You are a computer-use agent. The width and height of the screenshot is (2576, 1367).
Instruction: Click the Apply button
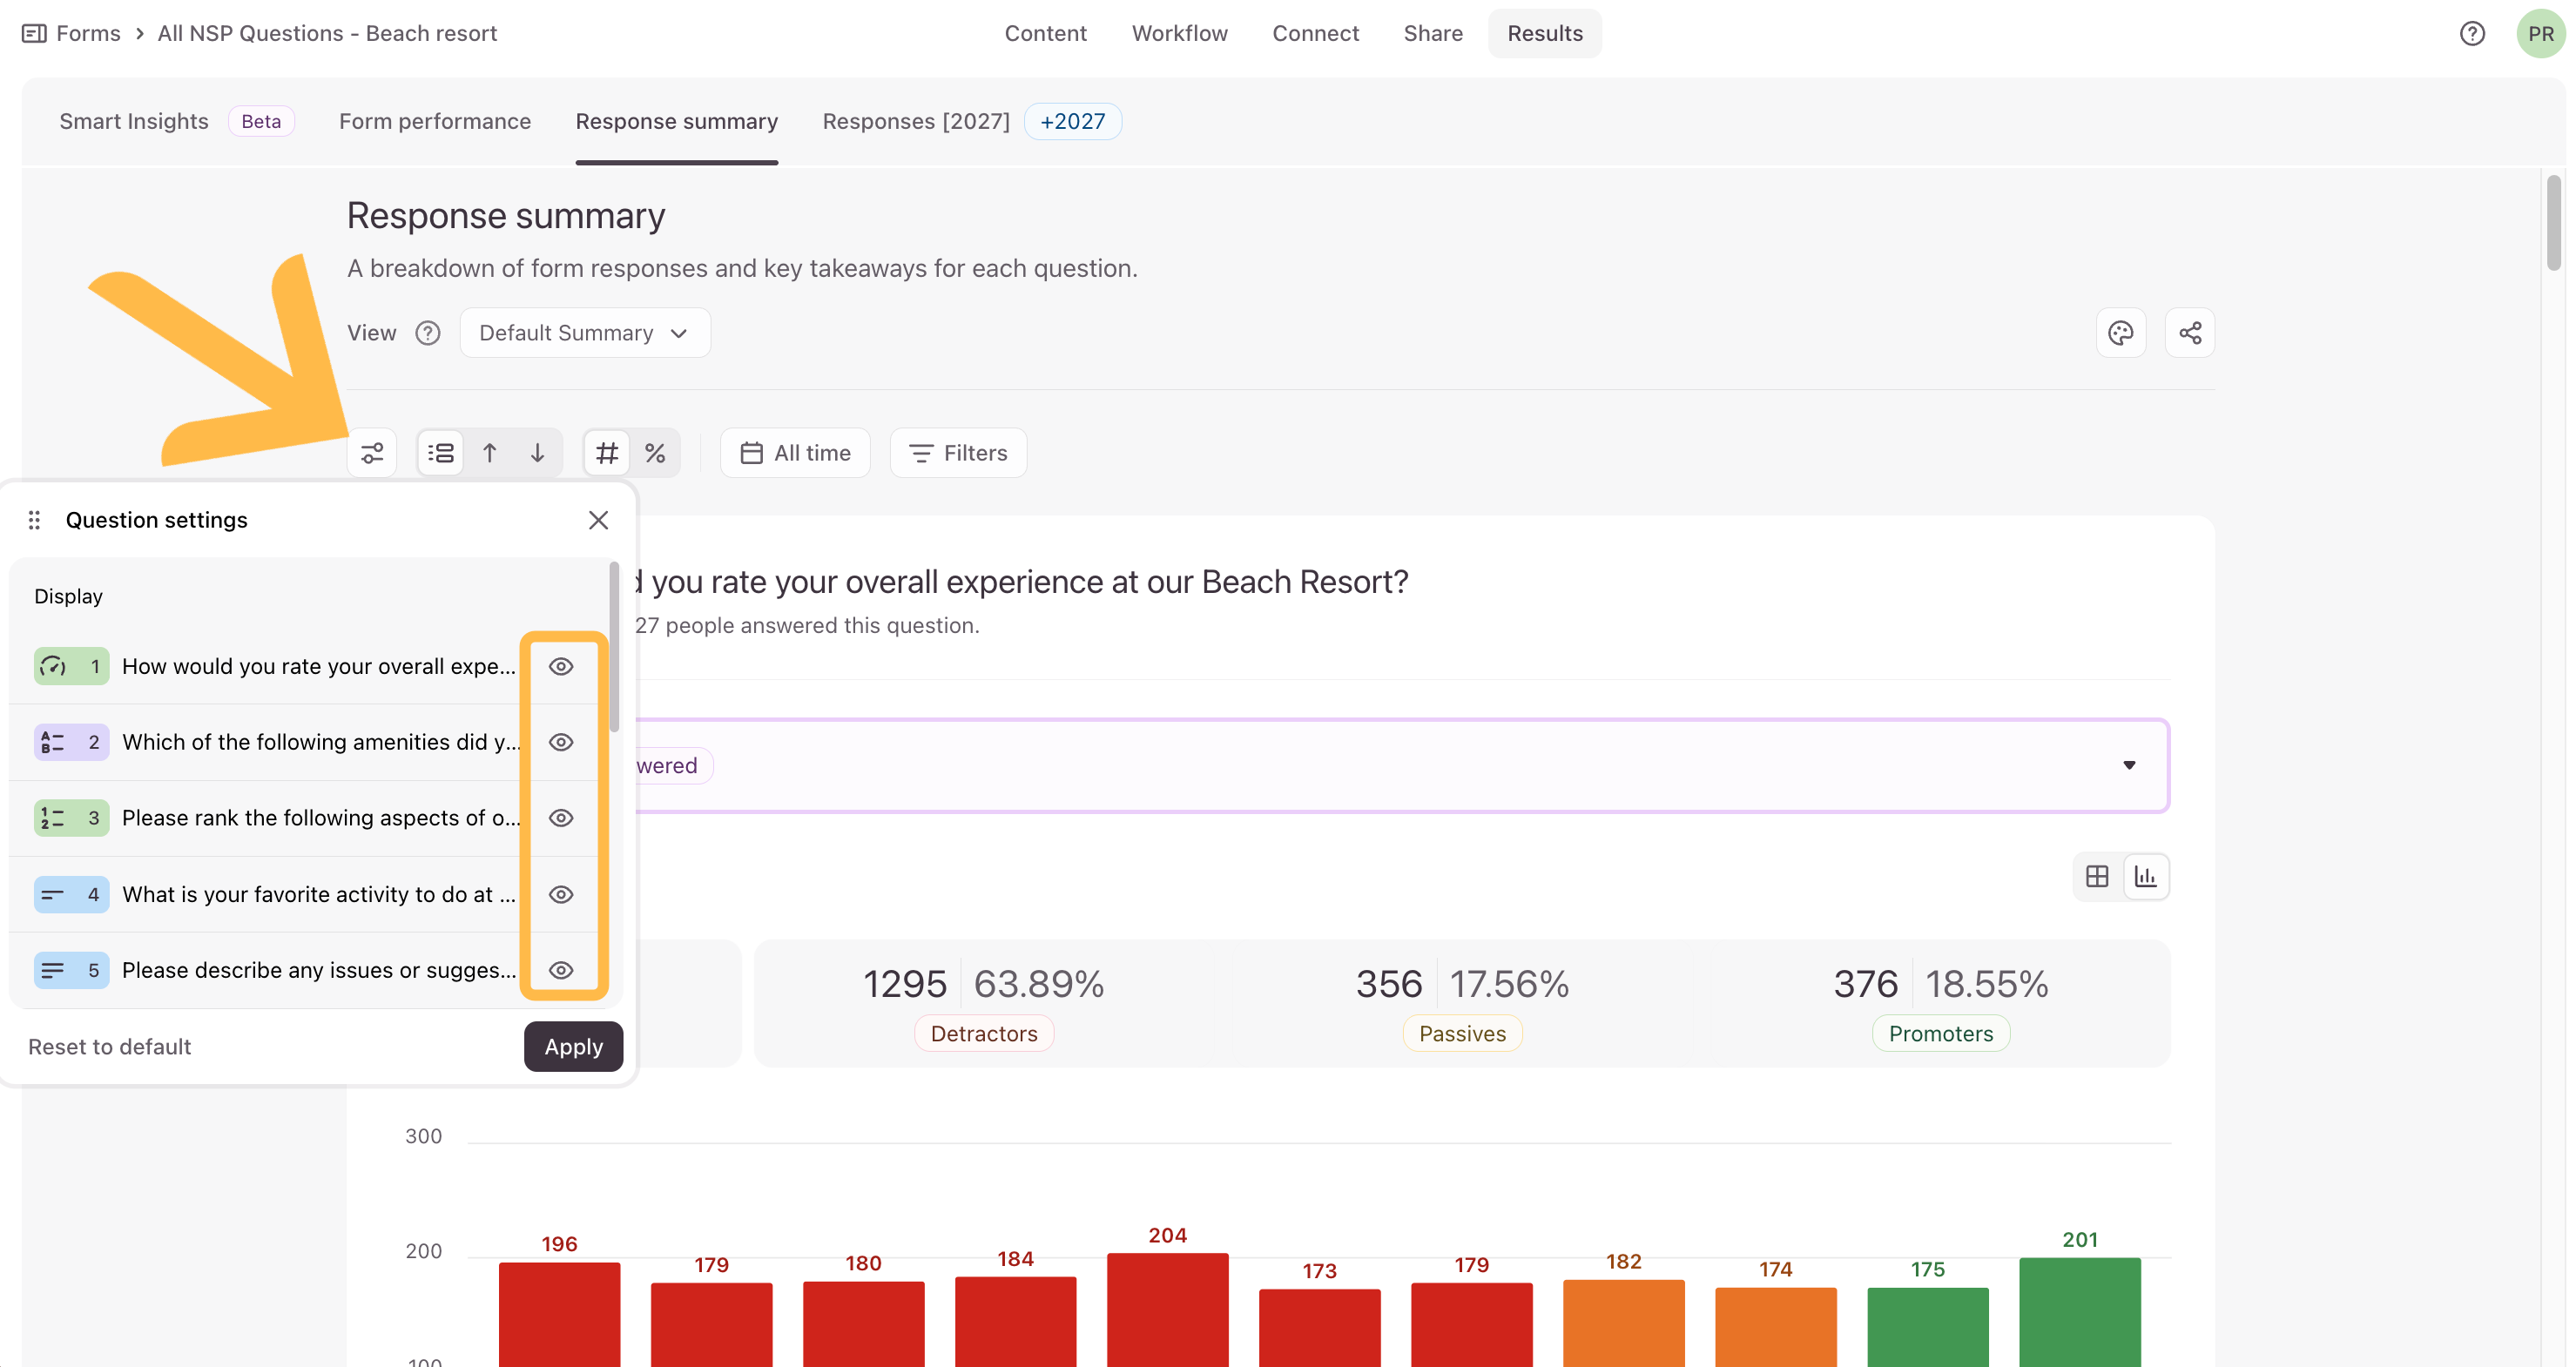573,1046
